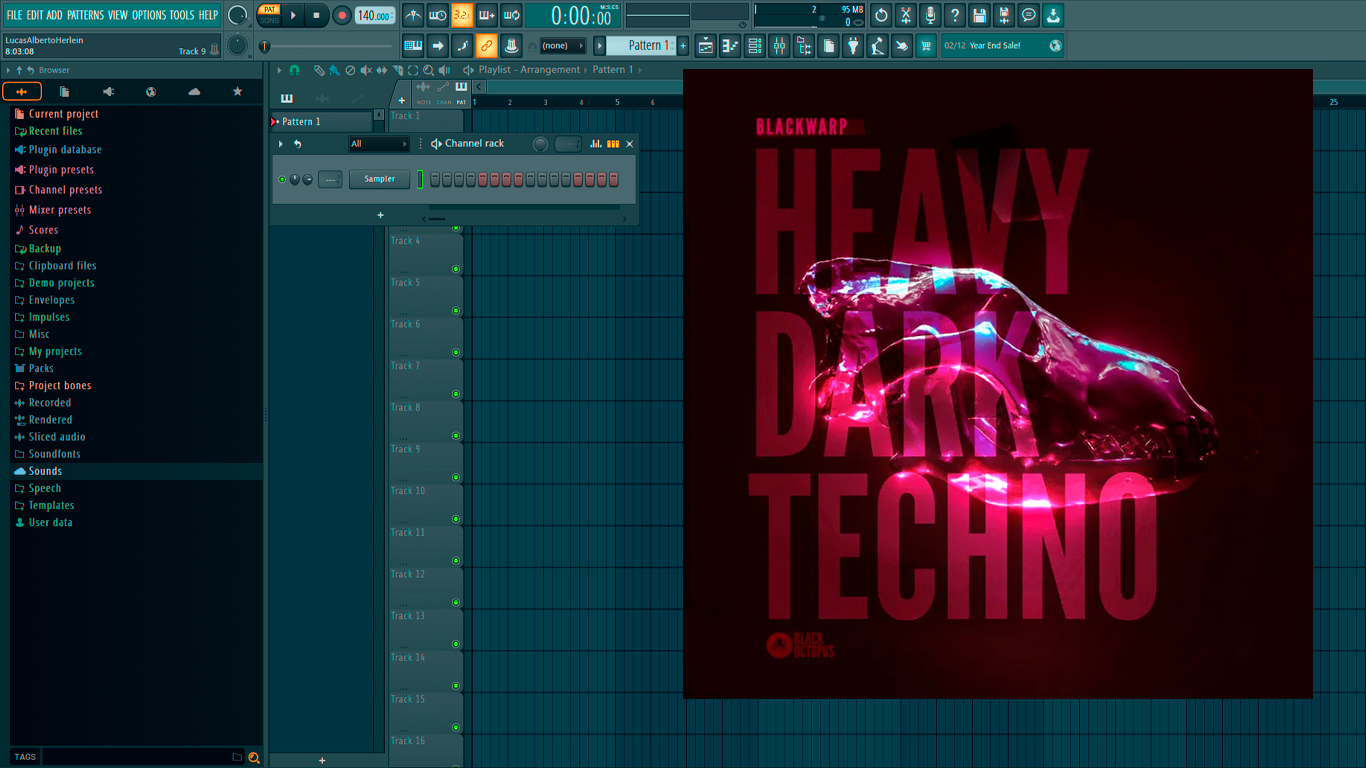Screen dimensions: 1366x768
Task: Add a channel with the plus button
Action: [380, 215]
